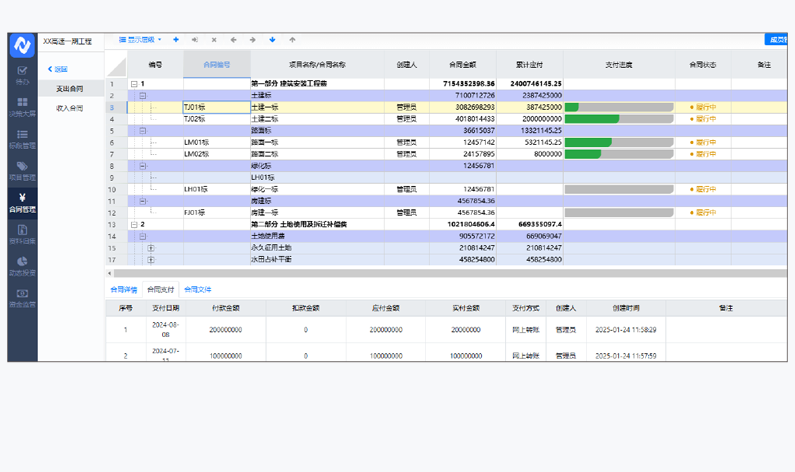The height and width of the screenshot is (472, 795).
Task: Click the 返回 back link
Action: pyautogui.click(x=58, y=69)
